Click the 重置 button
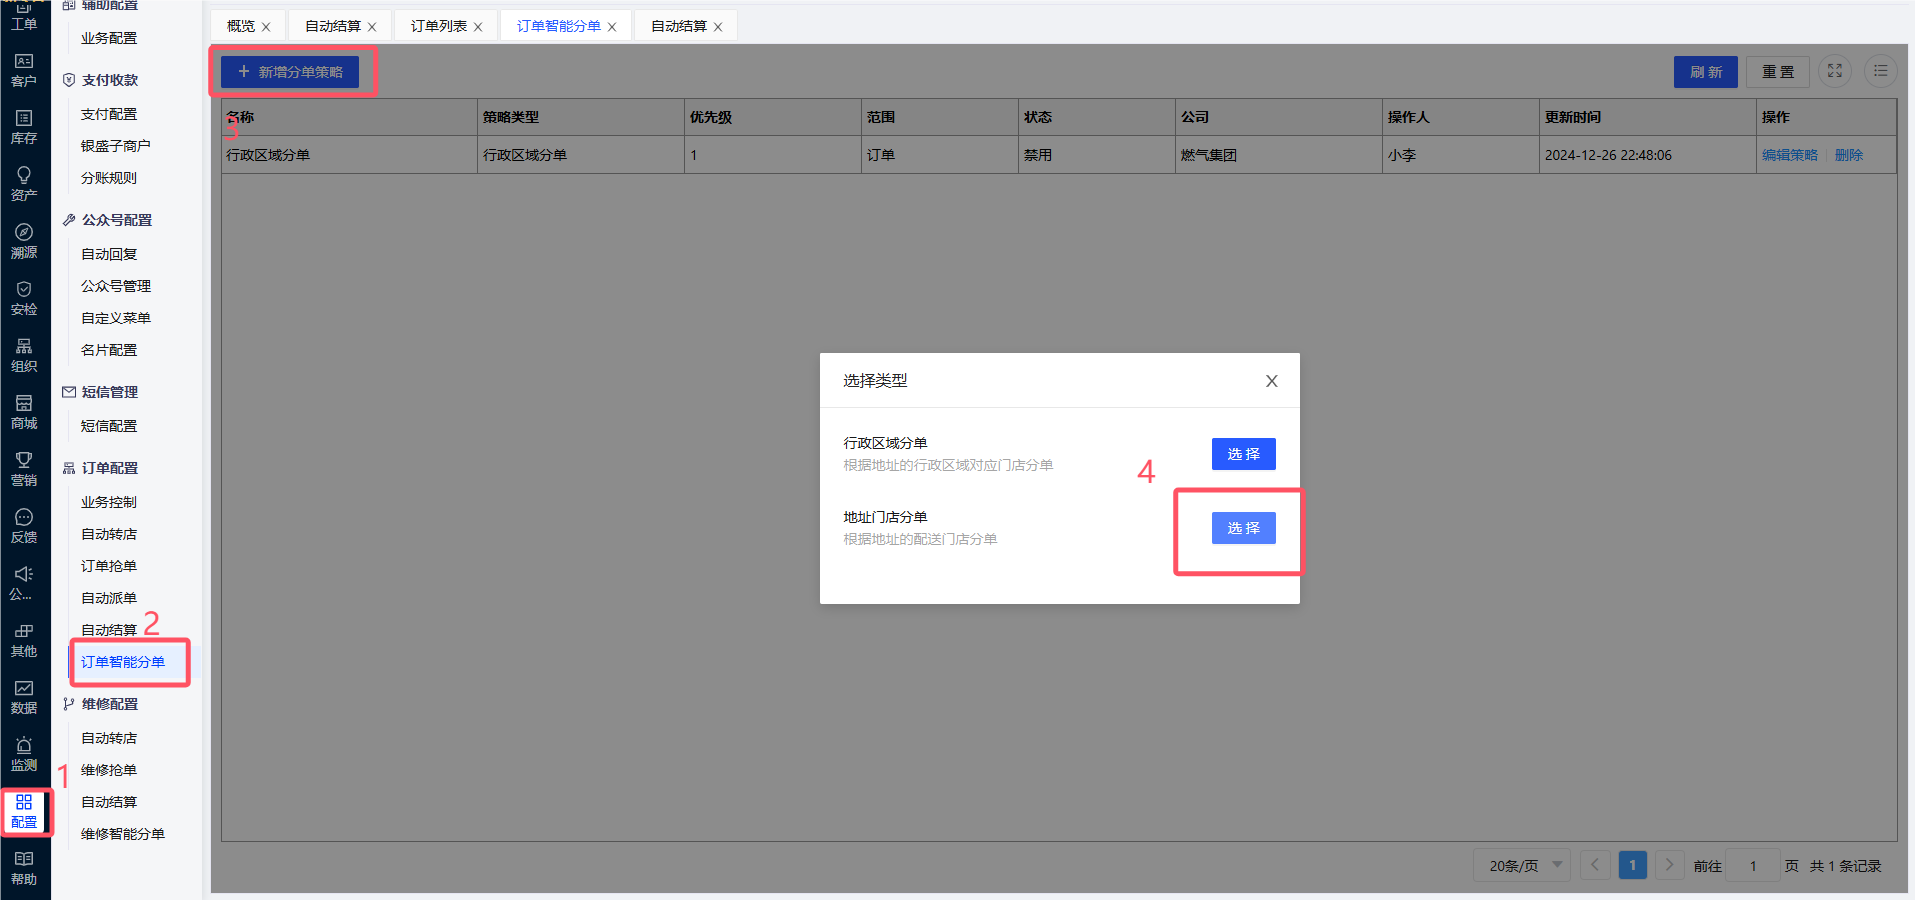 point(1778,72)
